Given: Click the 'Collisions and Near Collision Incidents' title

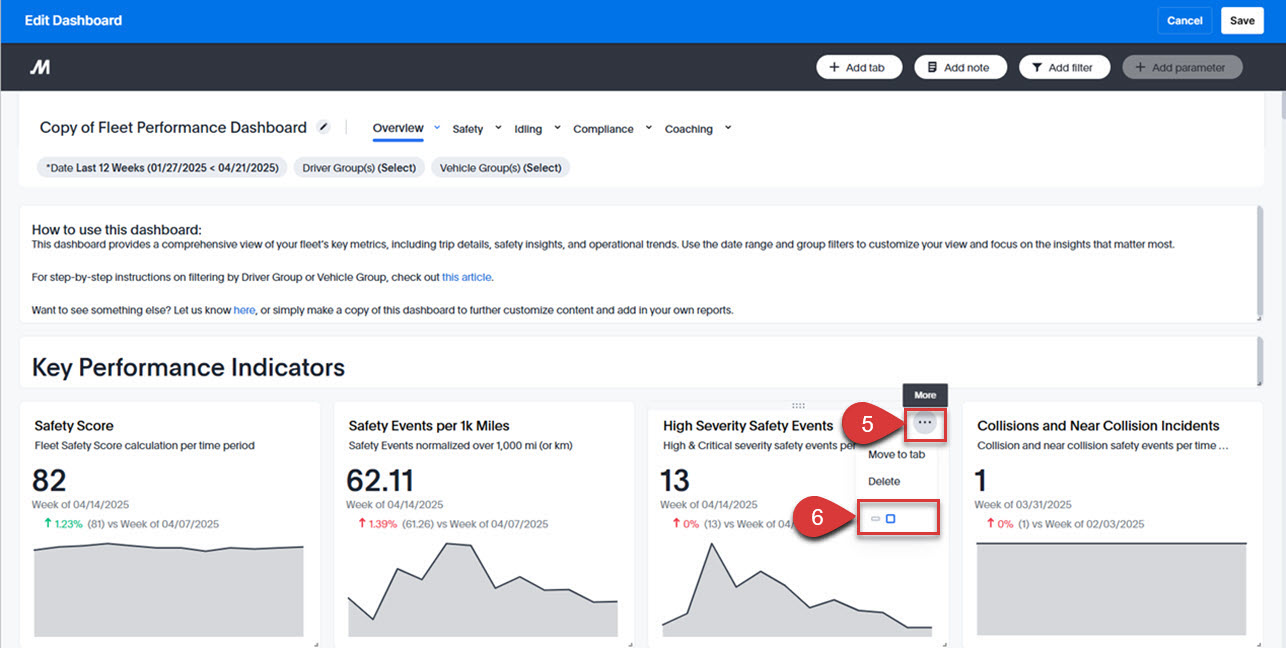Looking at the screenshot, I should (1098, 426).
